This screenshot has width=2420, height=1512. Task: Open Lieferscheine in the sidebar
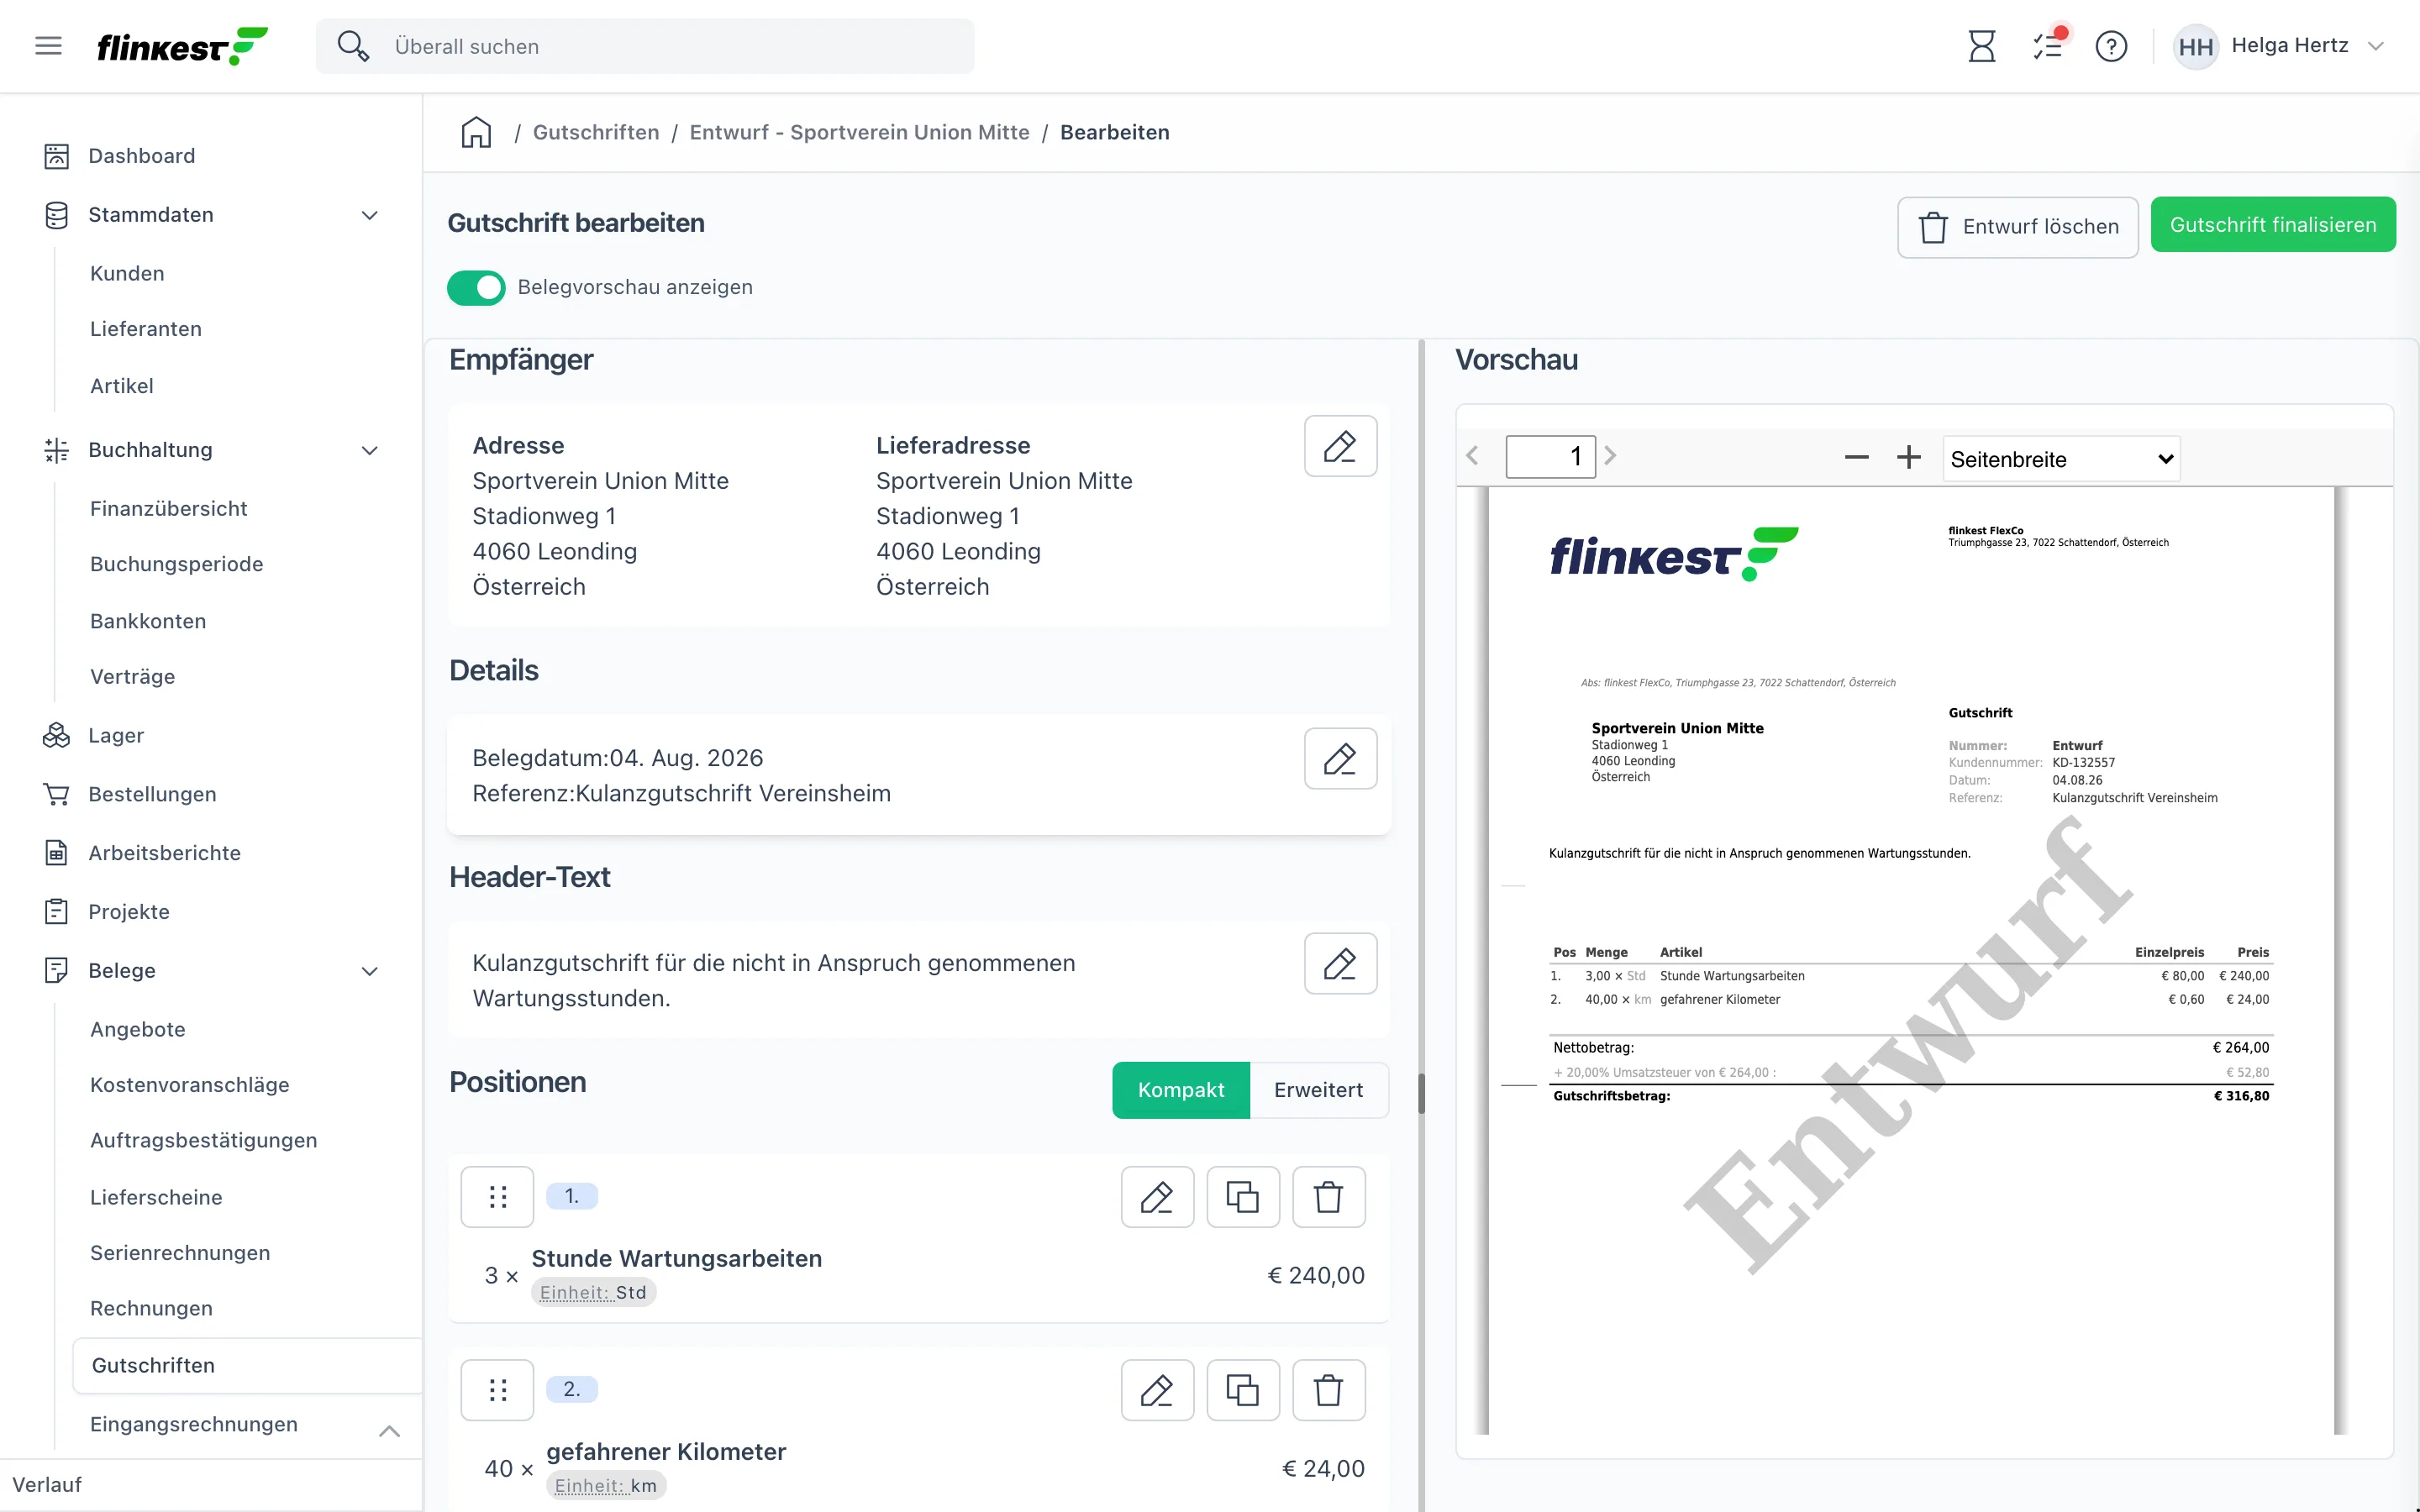tap(156, 1198)
